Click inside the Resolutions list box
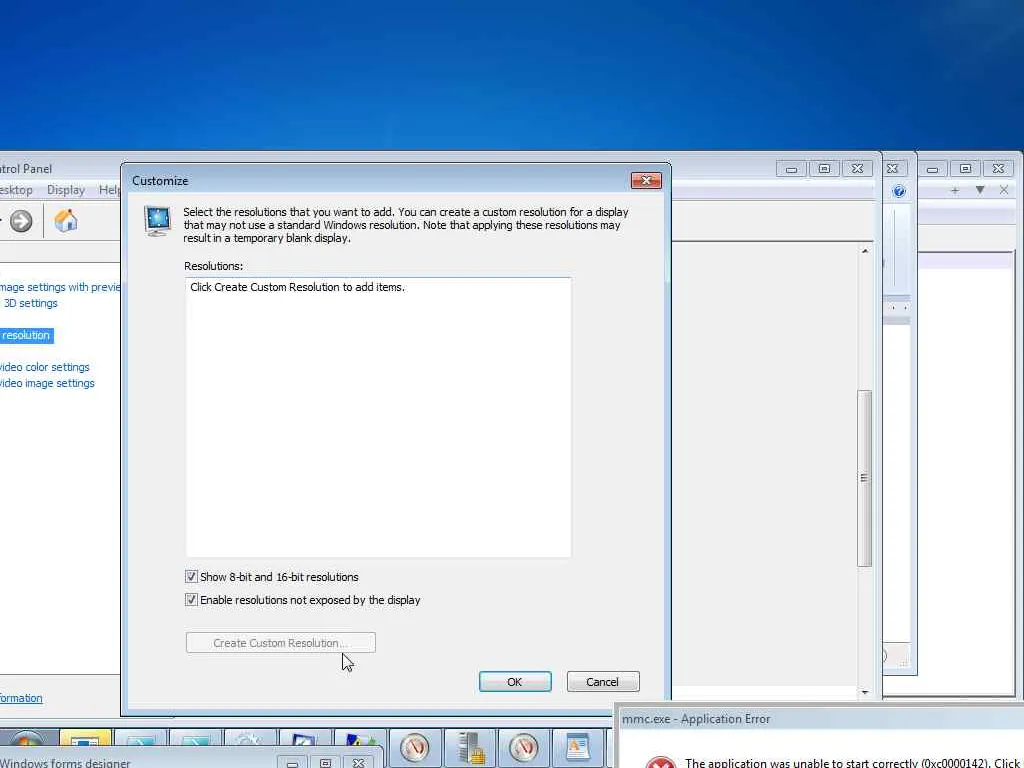The image size is (1024, 768). tap(378, 418)
